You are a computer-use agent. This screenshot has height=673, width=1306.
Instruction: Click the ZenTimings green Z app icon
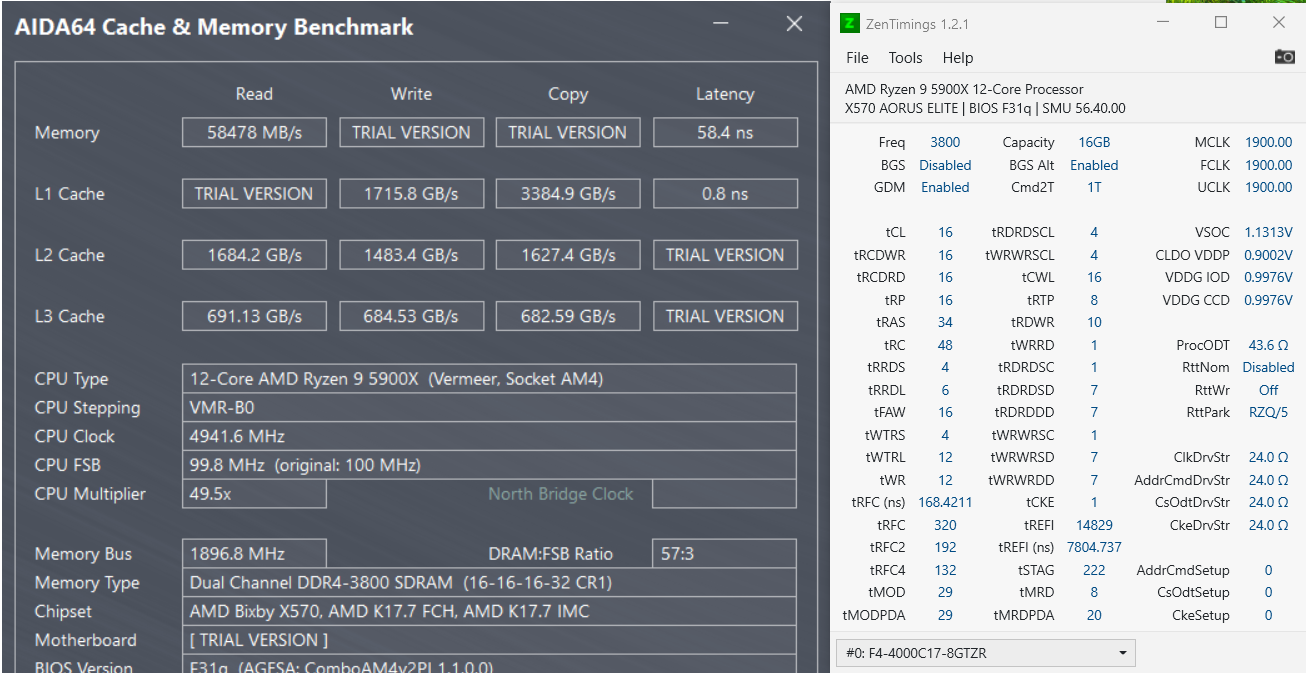pos(849,23)
